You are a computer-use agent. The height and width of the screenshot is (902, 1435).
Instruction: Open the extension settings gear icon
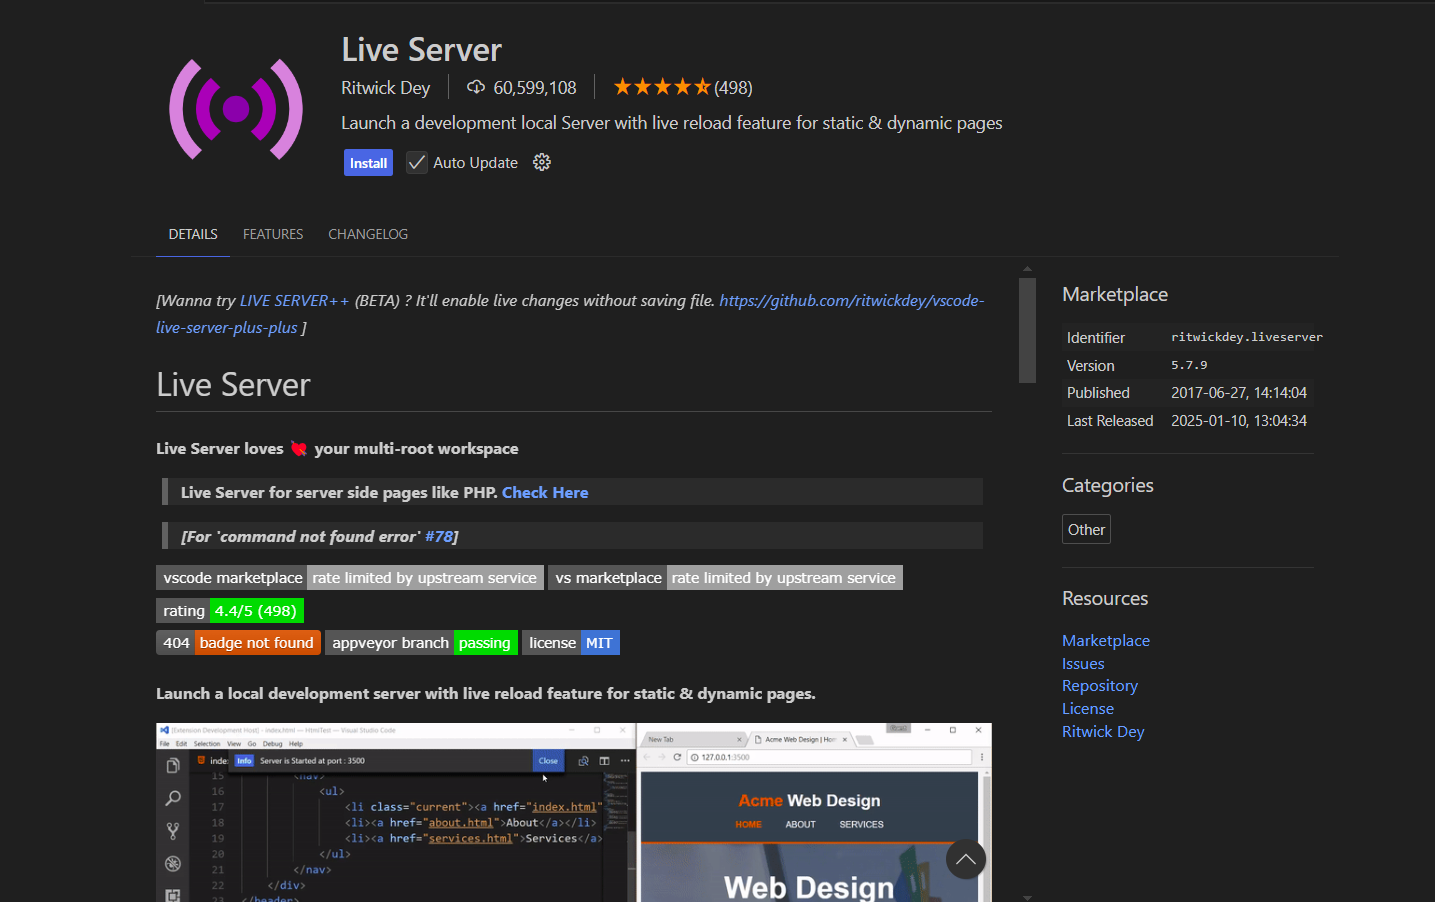click(542, 162)
